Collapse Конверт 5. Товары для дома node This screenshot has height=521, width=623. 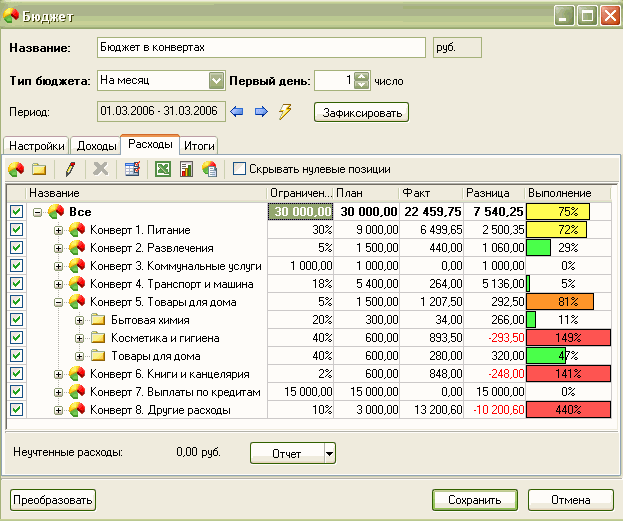click(x=58, y=302)
